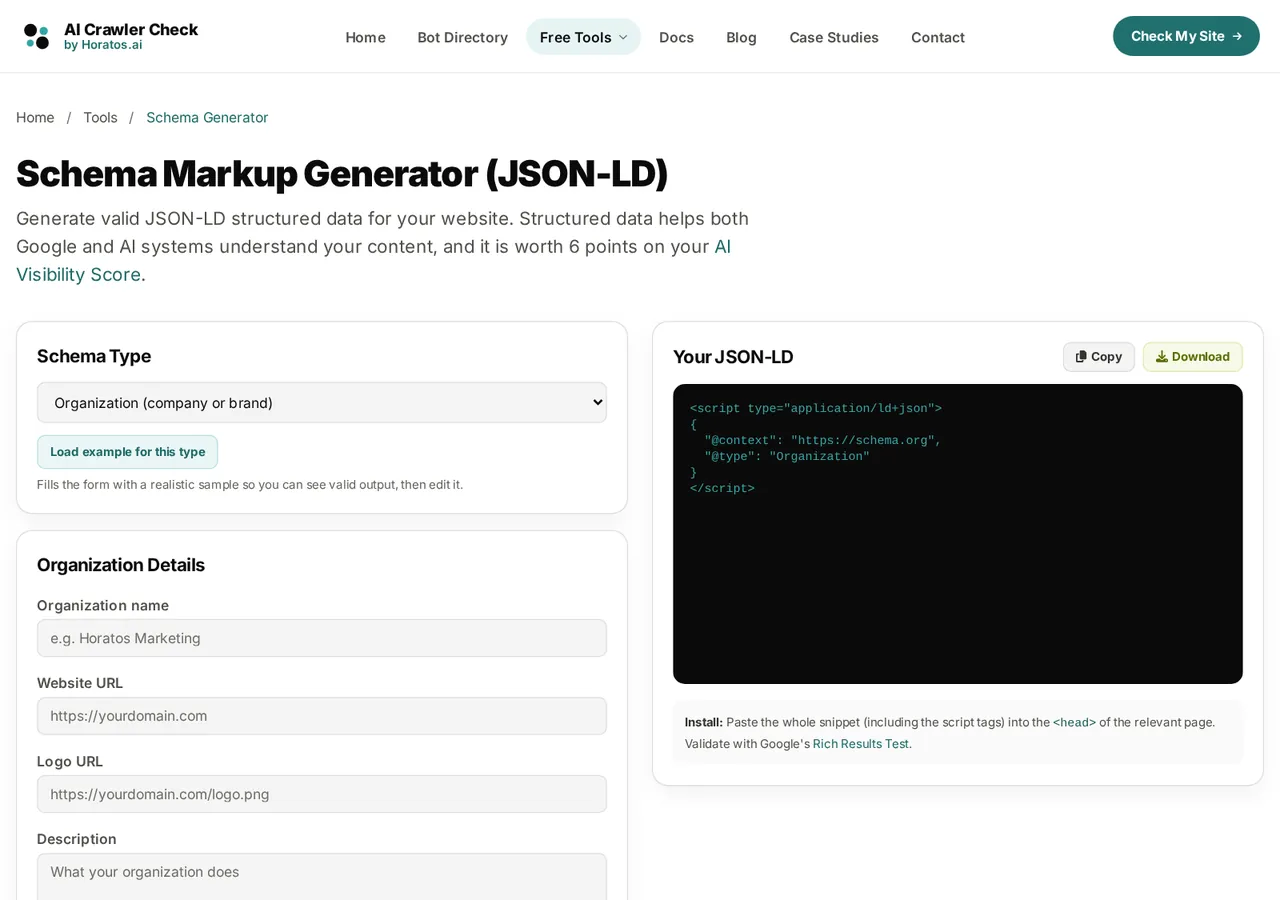Open the Rich Results Test link
Screen dimensions: 1280x900
pyautogui.click(x=861, y=744)
